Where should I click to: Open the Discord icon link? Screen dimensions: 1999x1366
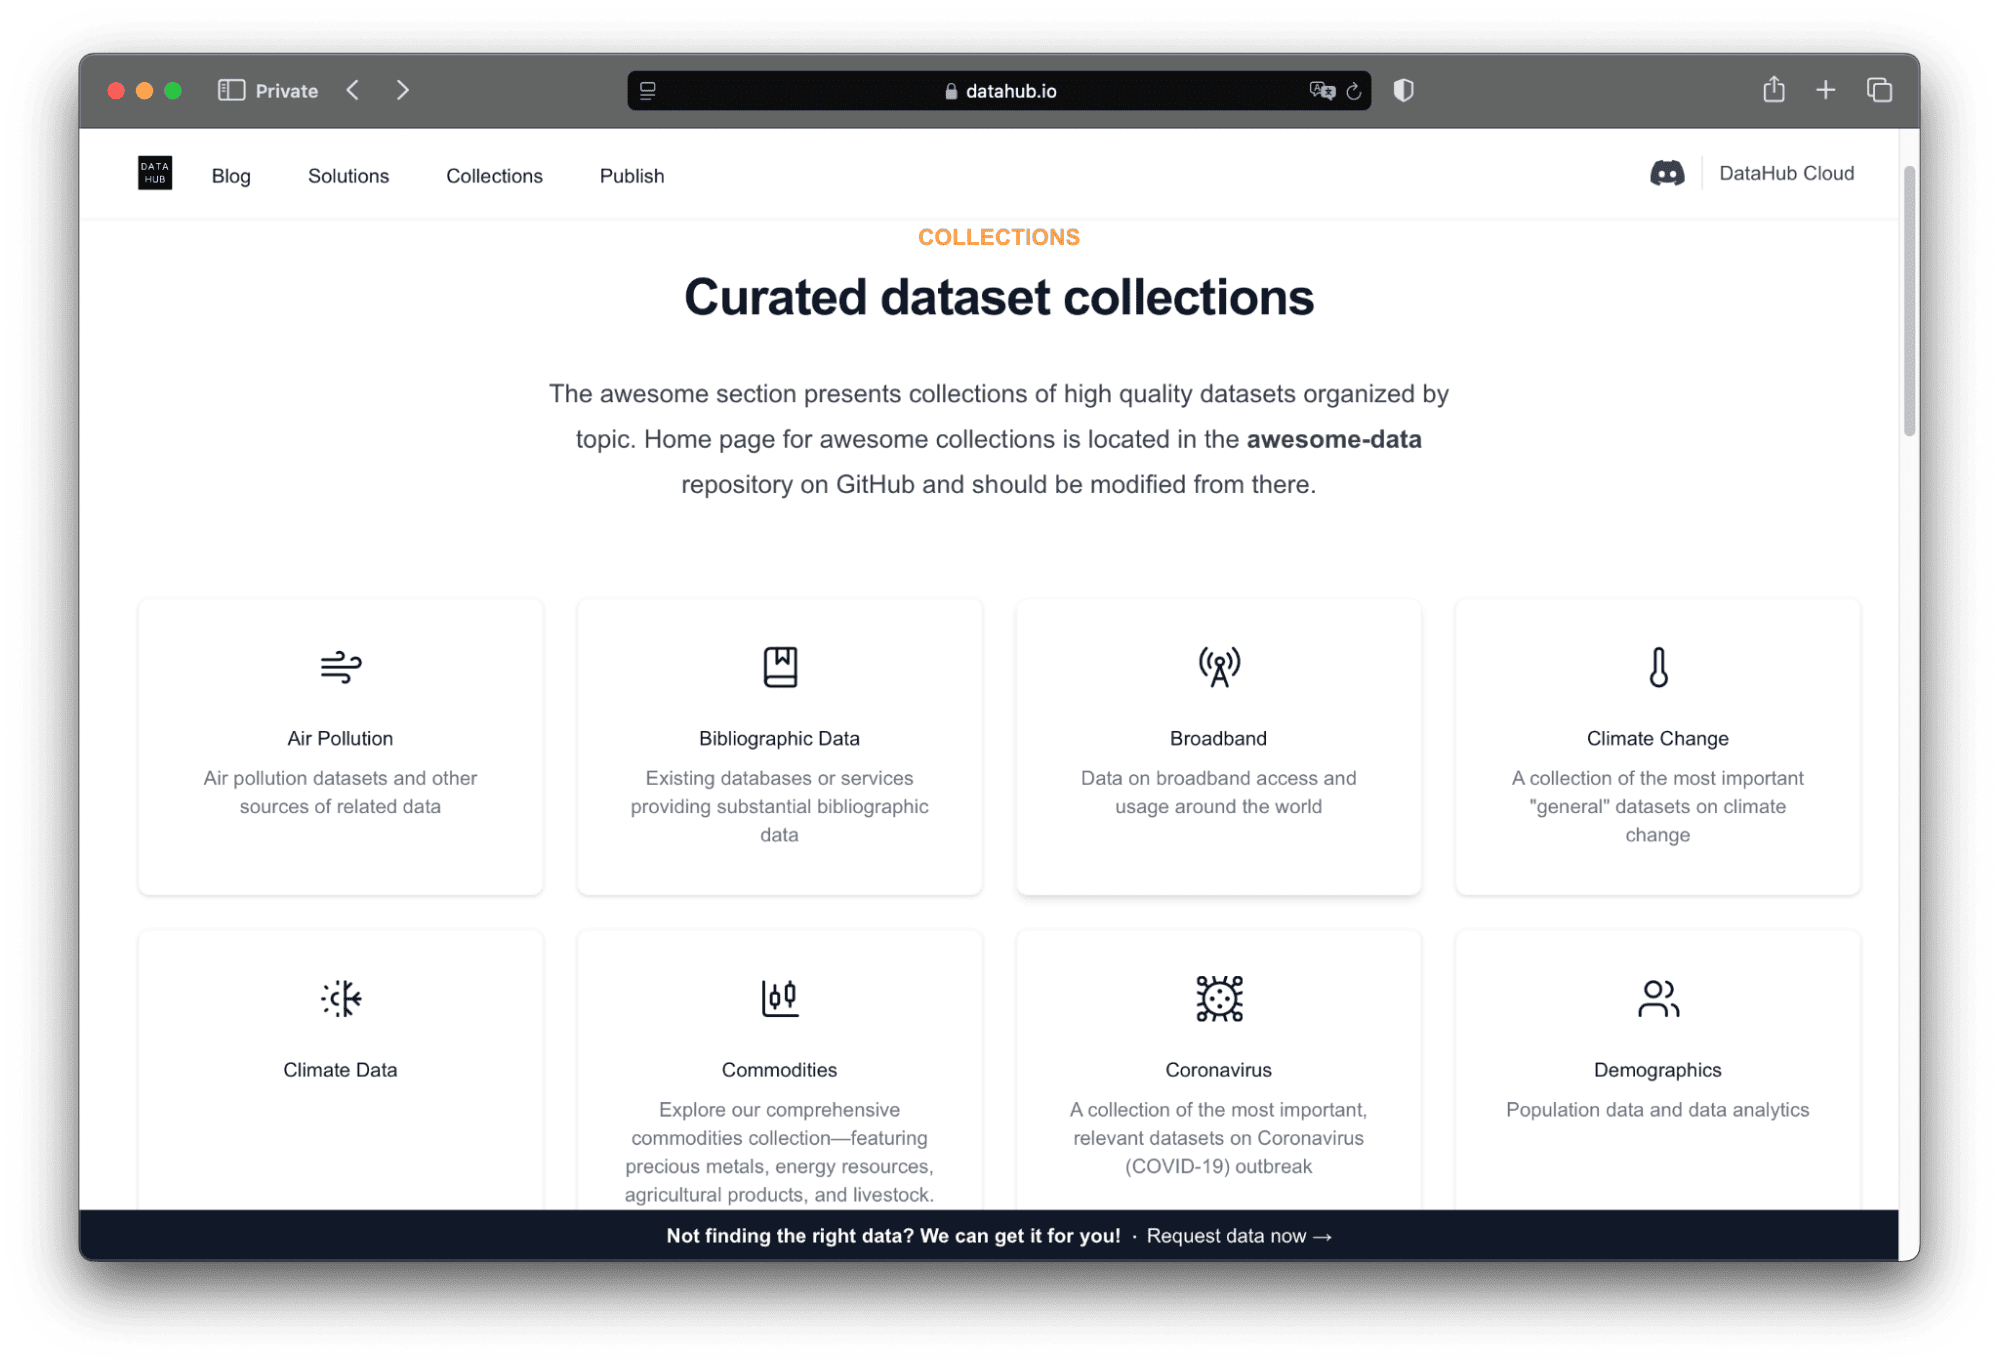[x=1666, y=173]
